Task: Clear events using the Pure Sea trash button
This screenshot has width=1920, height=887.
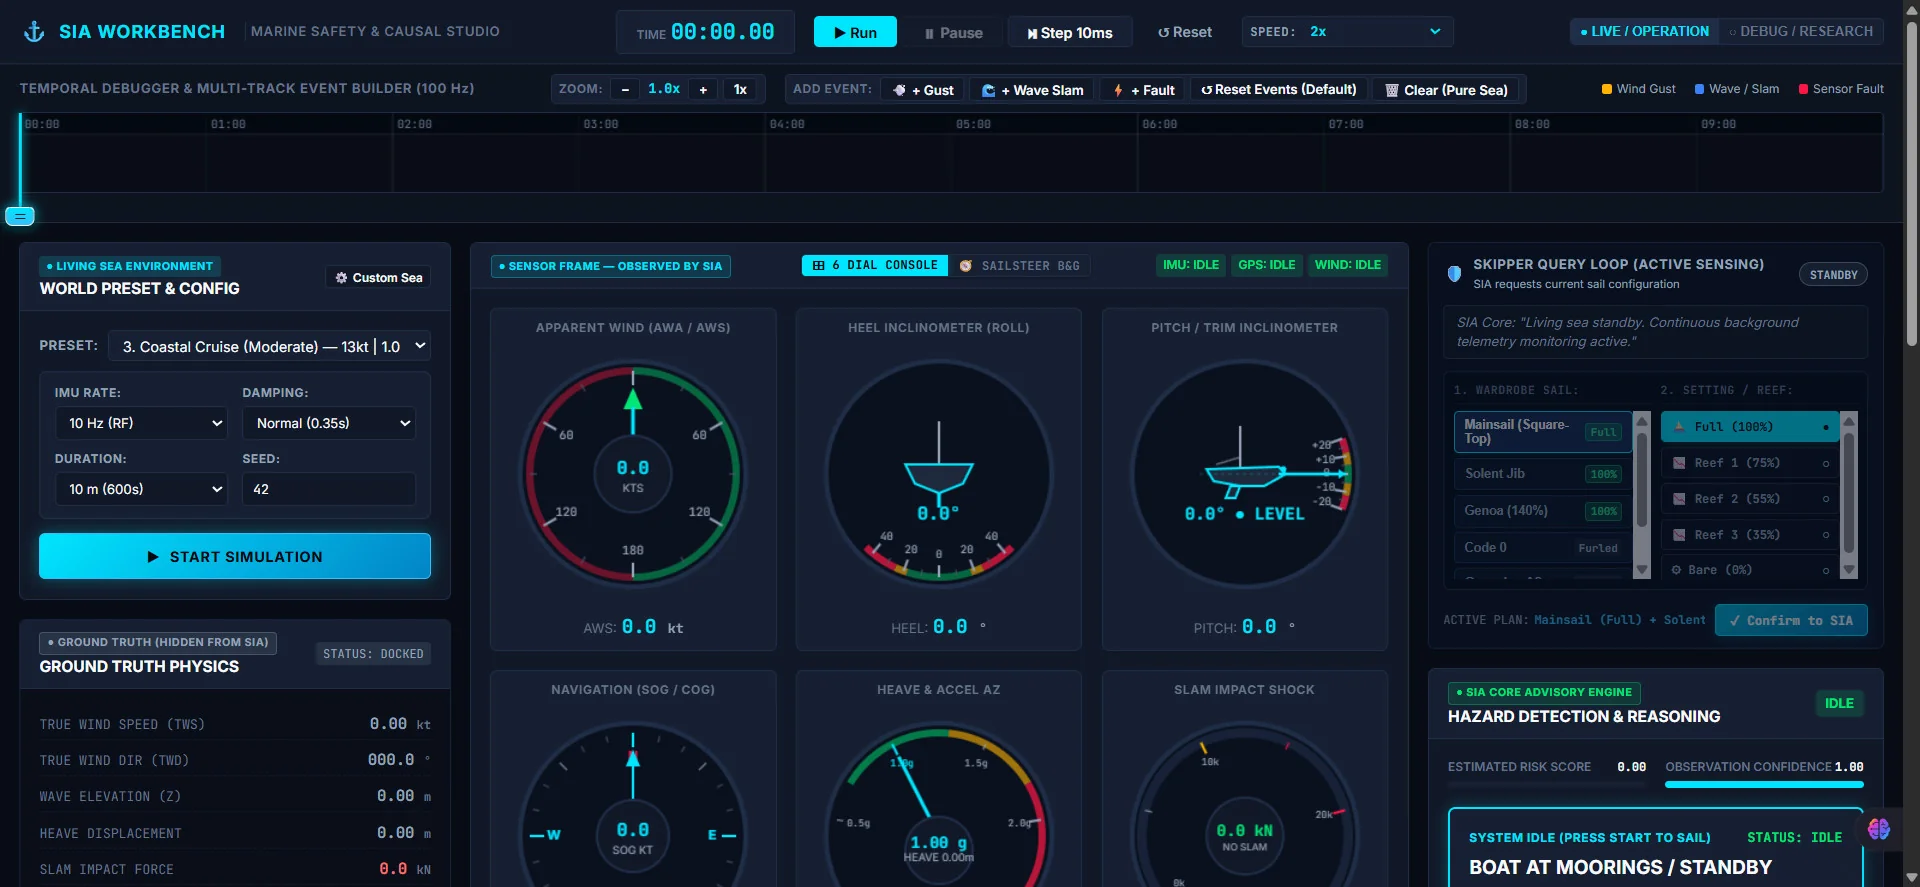Action: (1446, 90)
